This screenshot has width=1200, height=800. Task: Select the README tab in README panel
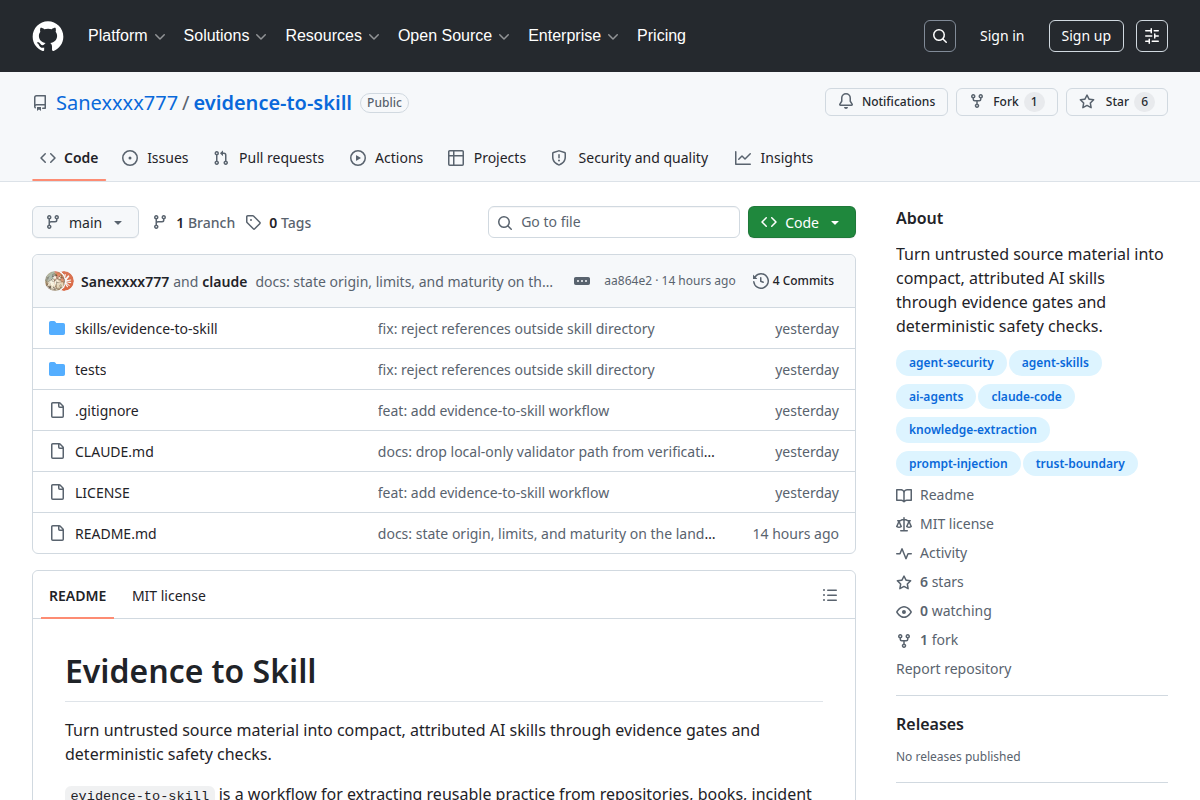77,596
